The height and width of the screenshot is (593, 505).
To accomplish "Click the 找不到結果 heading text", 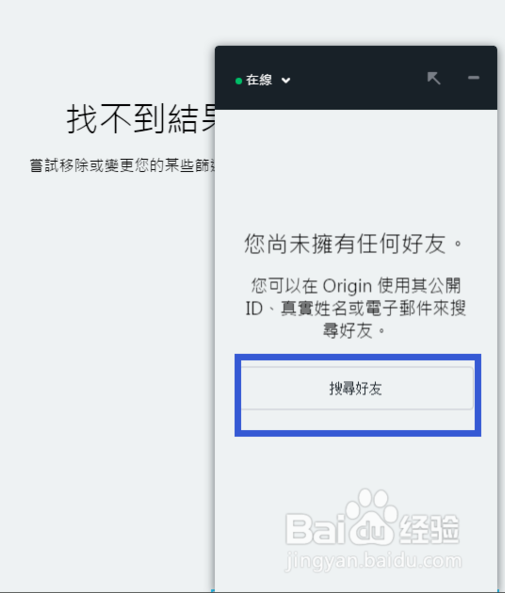I will click(141, 119).
